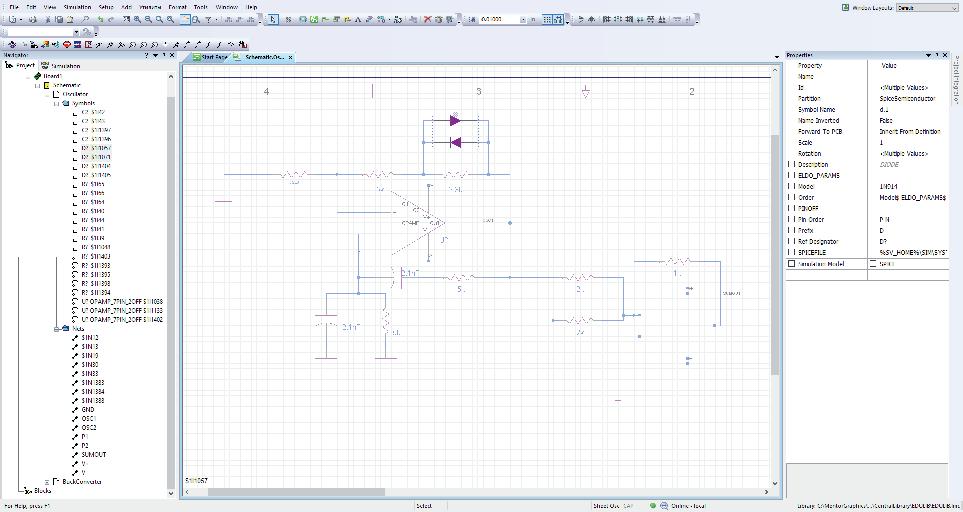Click the green Window Layouts icon
Screen dimensions: 963x512
(844, 7)
